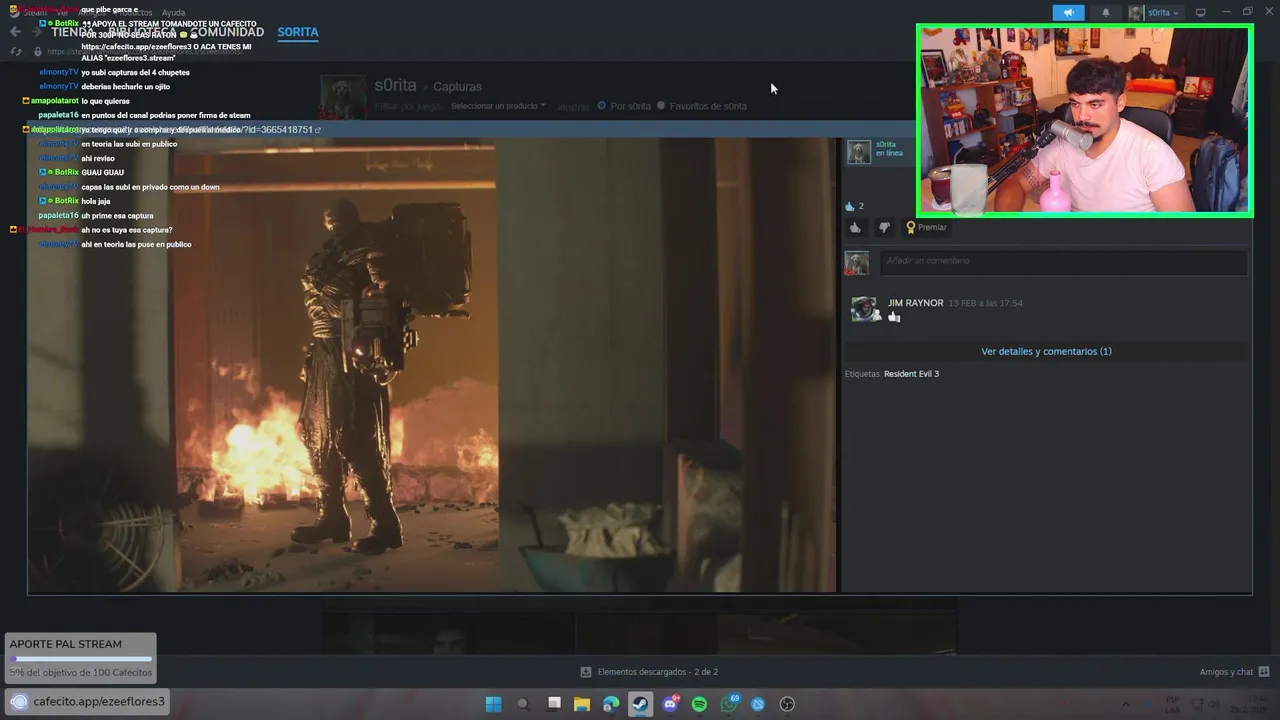Click the Aporte pal stream progress bar
Image resolution: width=1280 pixels, height=720 pixels.
[x=81, y=659]
